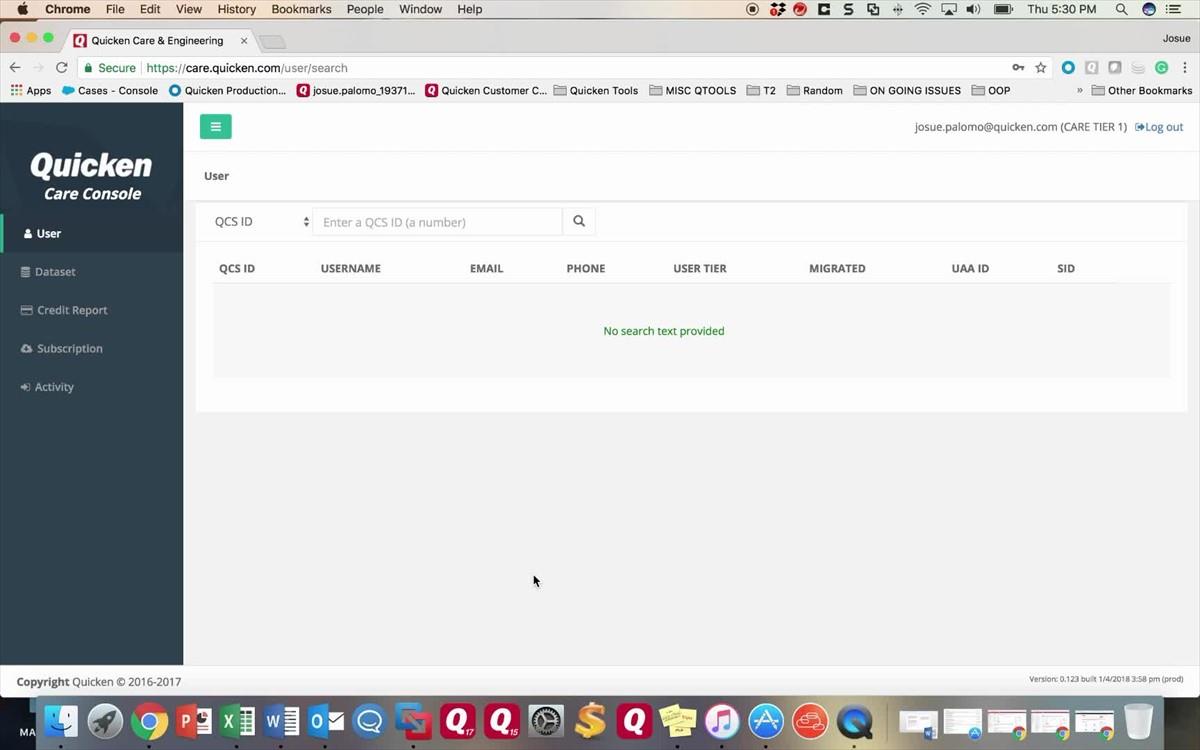The width and height of the screenshot is (1200, 750).
Task: Expand the ON GOING ISSUES bookmark folder
Action: tap(906, 90)
